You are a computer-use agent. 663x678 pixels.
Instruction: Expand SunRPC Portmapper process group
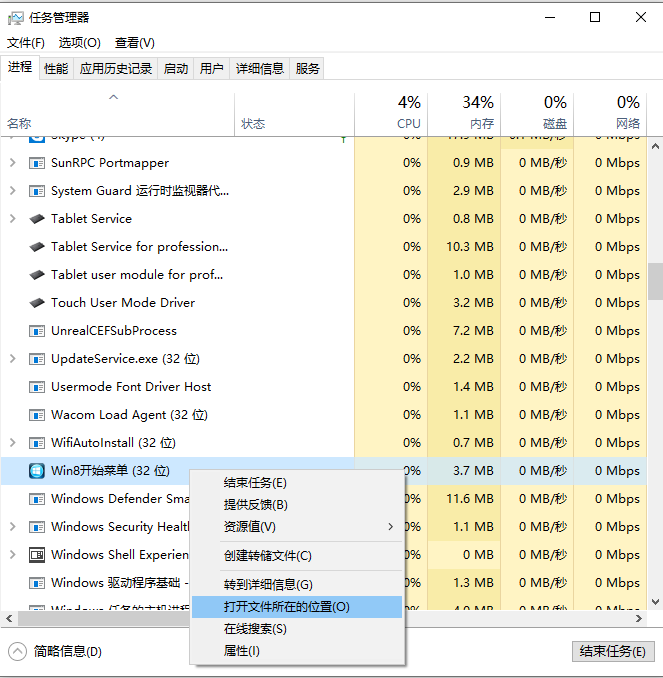coord(13,163)
